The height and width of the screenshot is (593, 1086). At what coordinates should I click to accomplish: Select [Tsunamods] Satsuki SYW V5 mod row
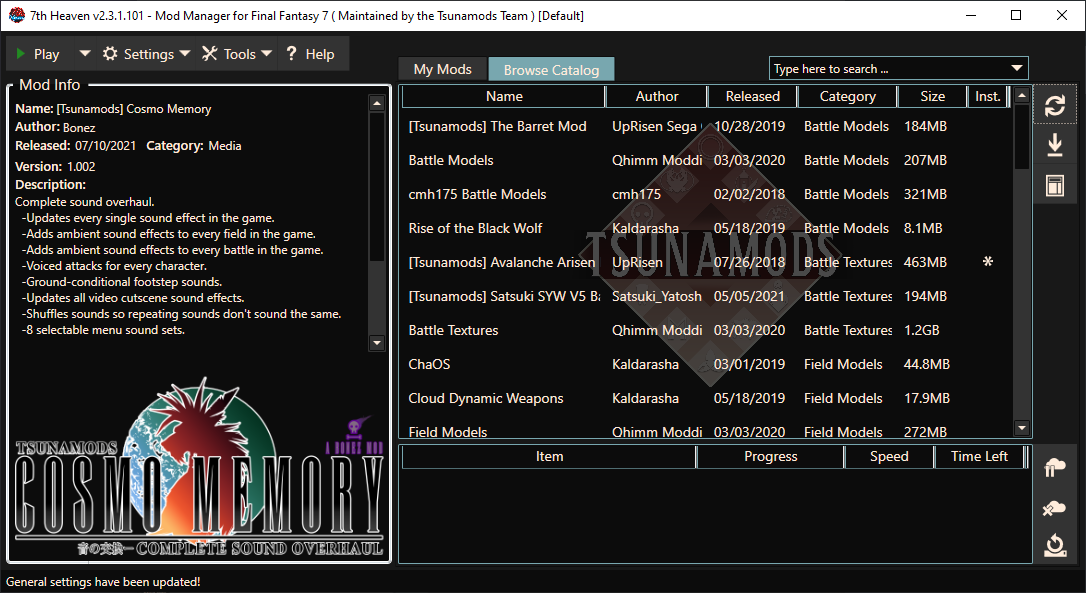[x=706, y=296]
